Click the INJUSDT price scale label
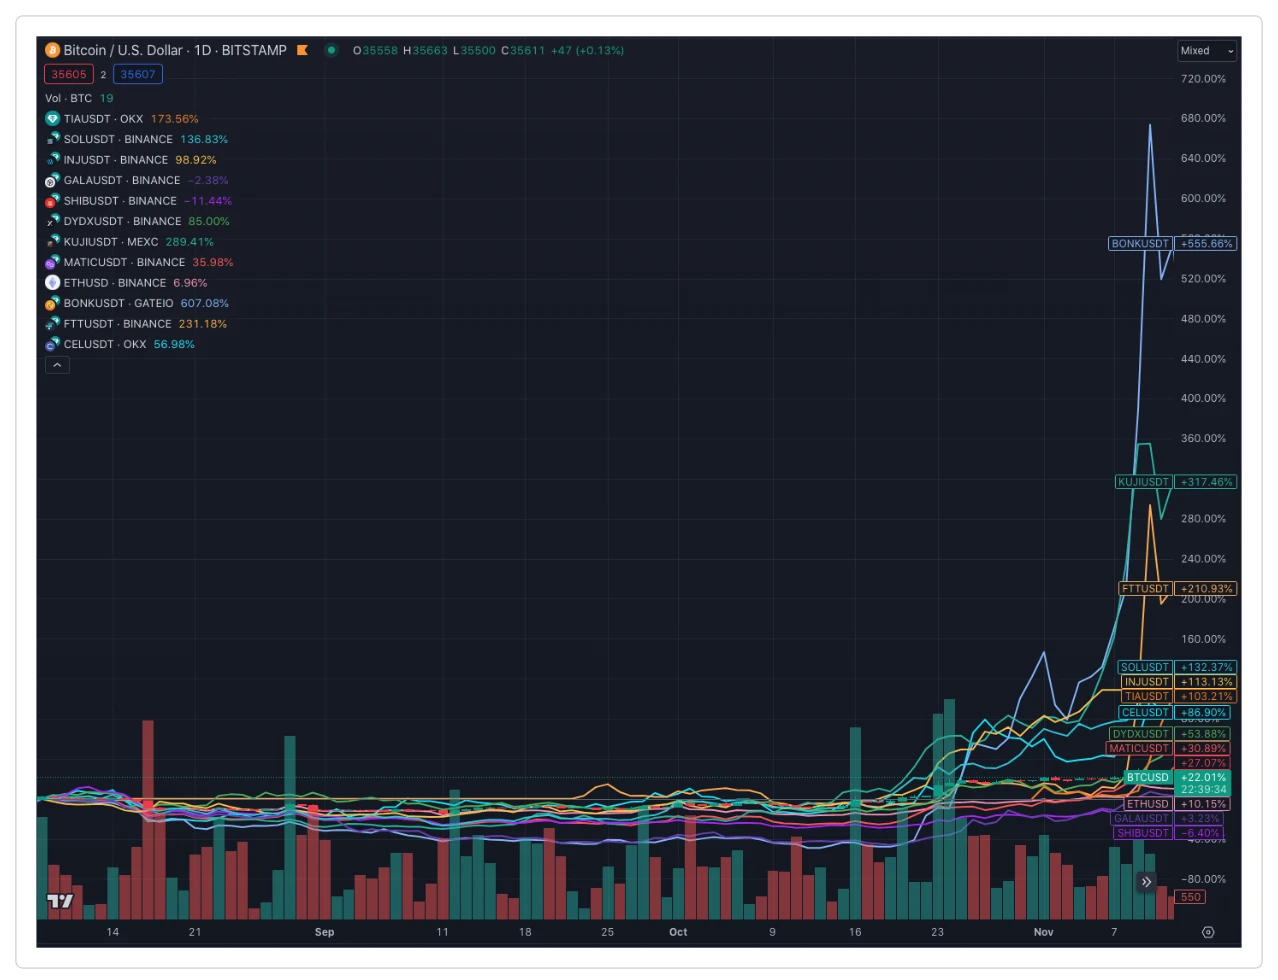1278x980 pixels. 1147,682
